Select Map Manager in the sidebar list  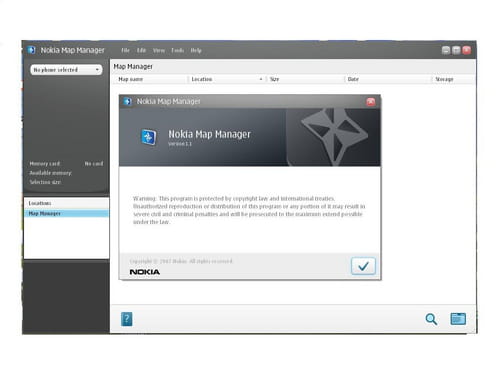(x=66, y=213)
